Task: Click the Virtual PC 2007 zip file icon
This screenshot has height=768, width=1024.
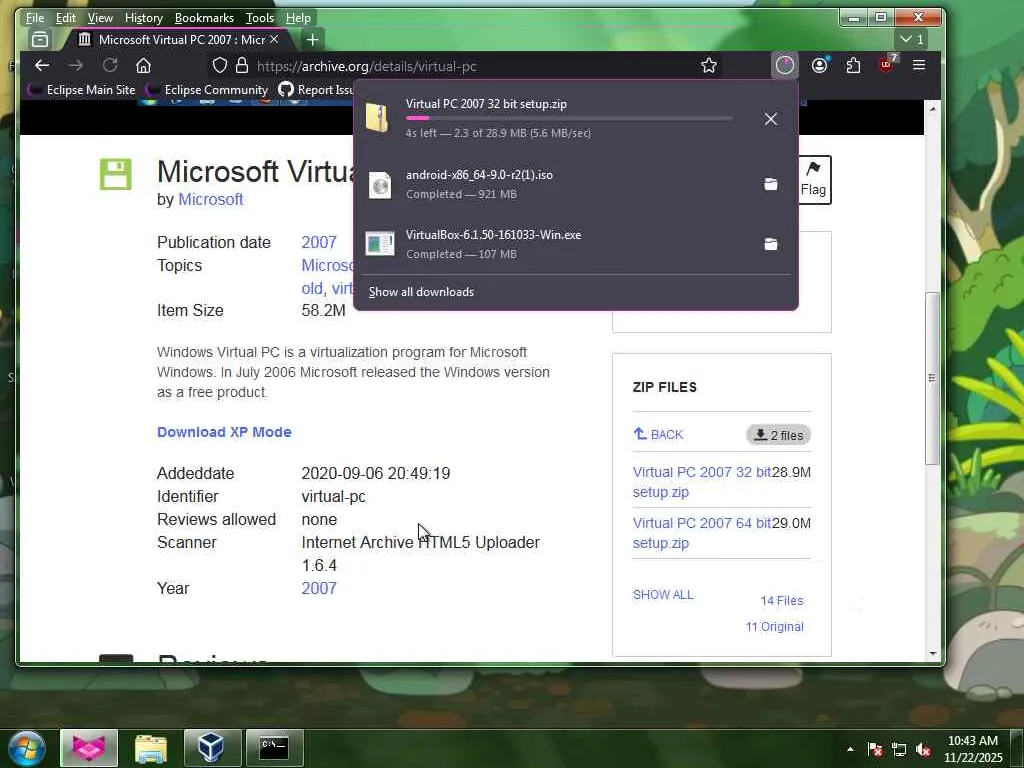Action: click(377, 118)
